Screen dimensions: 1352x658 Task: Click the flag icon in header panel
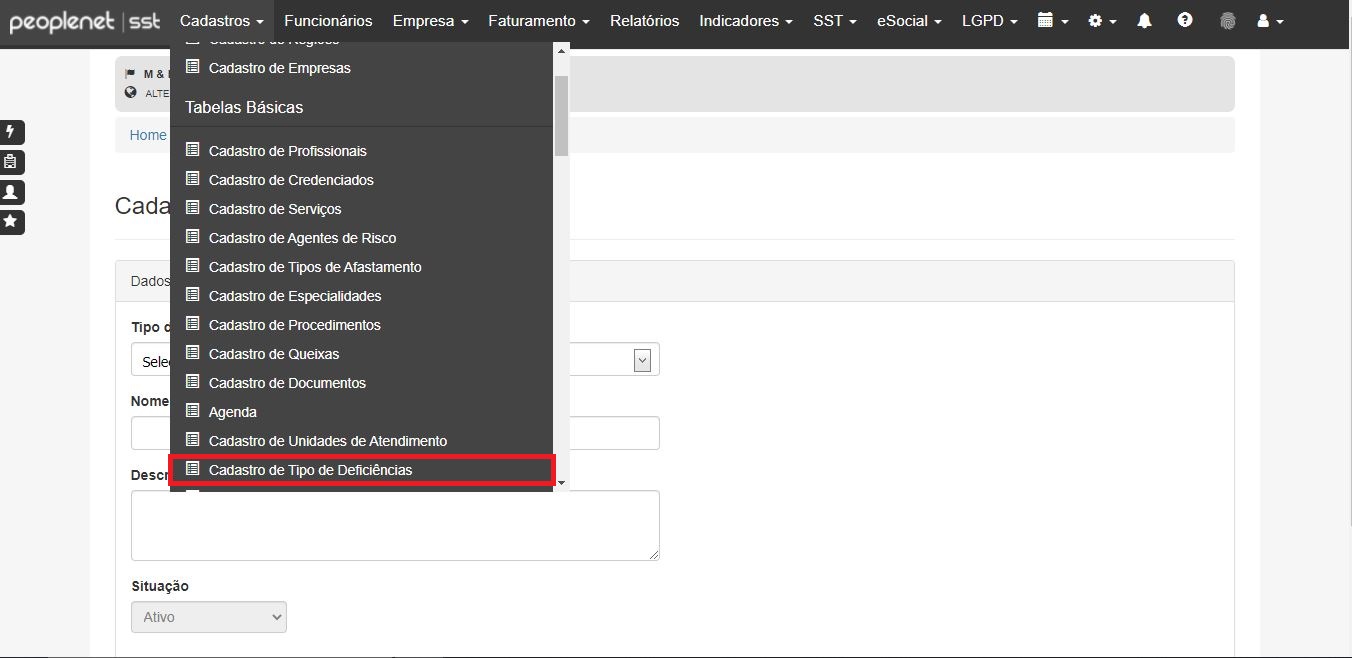pos(130,74)
